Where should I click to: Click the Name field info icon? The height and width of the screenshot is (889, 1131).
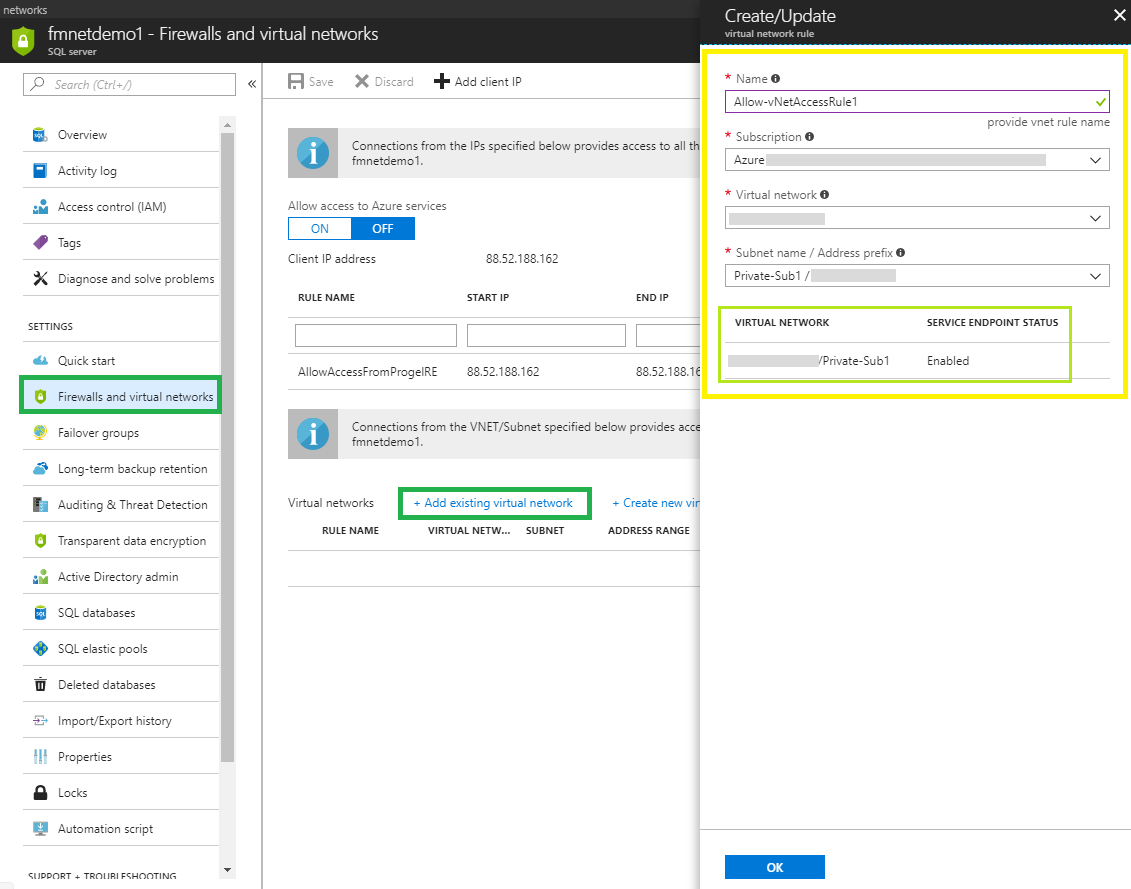pos(775,79)
